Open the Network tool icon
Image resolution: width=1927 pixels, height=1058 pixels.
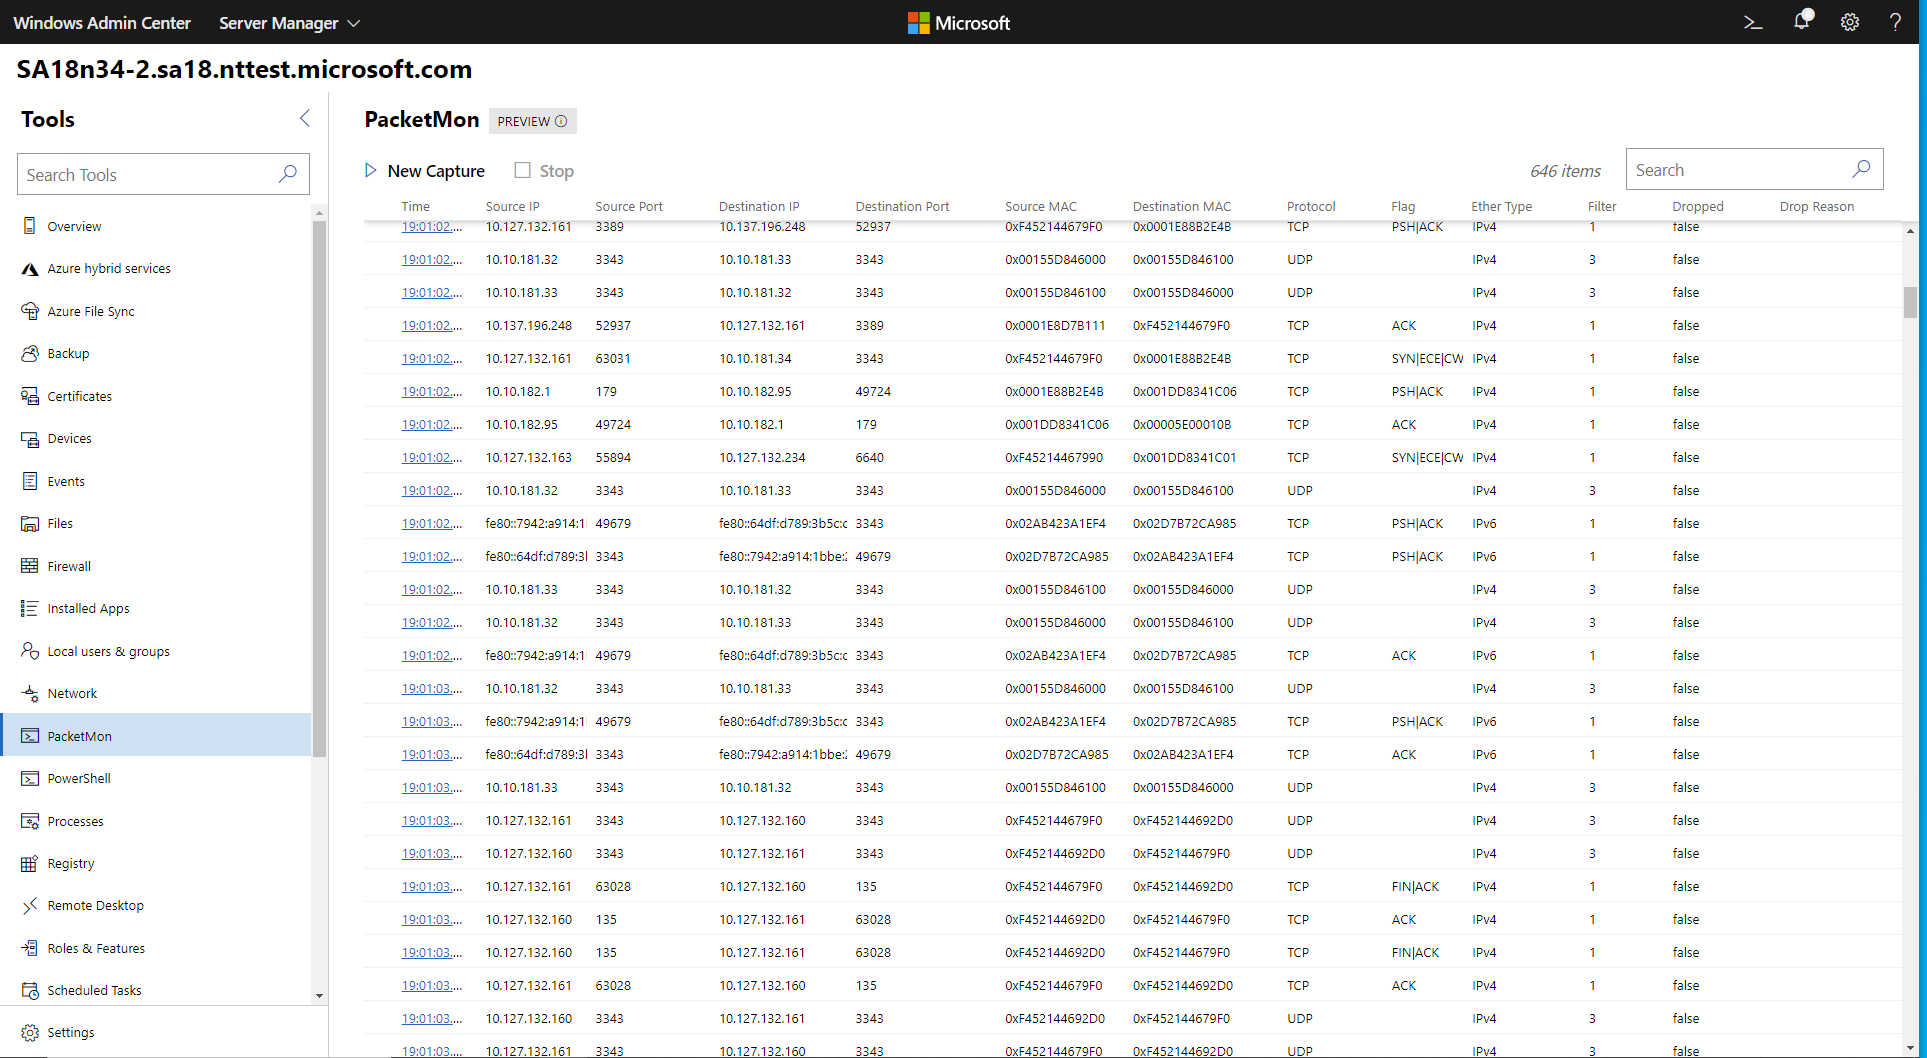(x=30, y=693)
